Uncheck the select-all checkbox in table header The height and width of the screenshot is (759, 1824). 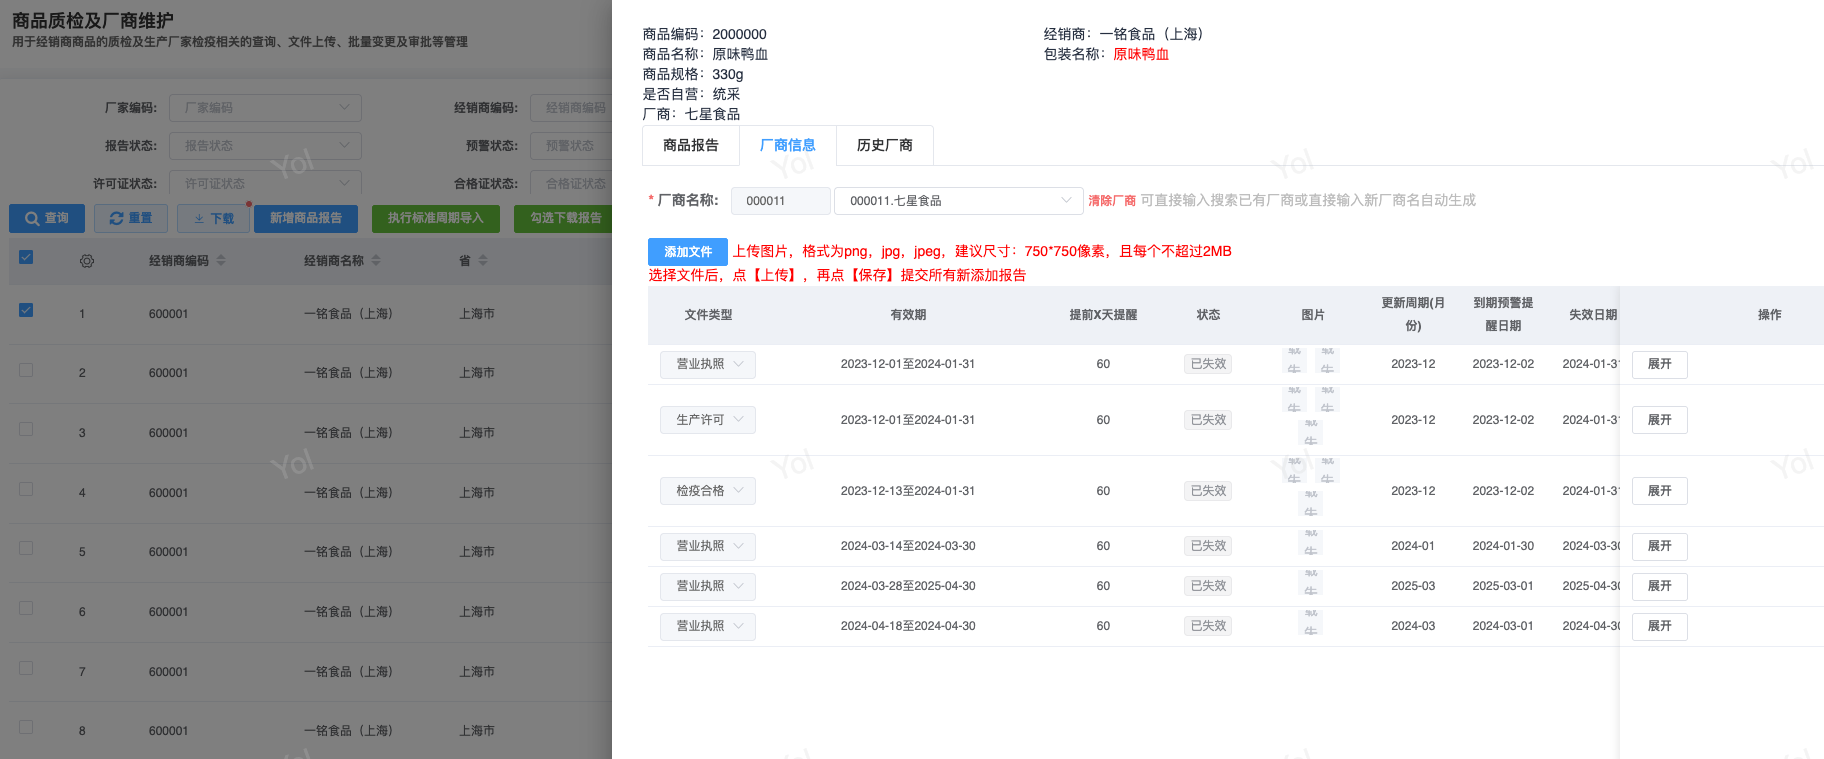(26, 257)
